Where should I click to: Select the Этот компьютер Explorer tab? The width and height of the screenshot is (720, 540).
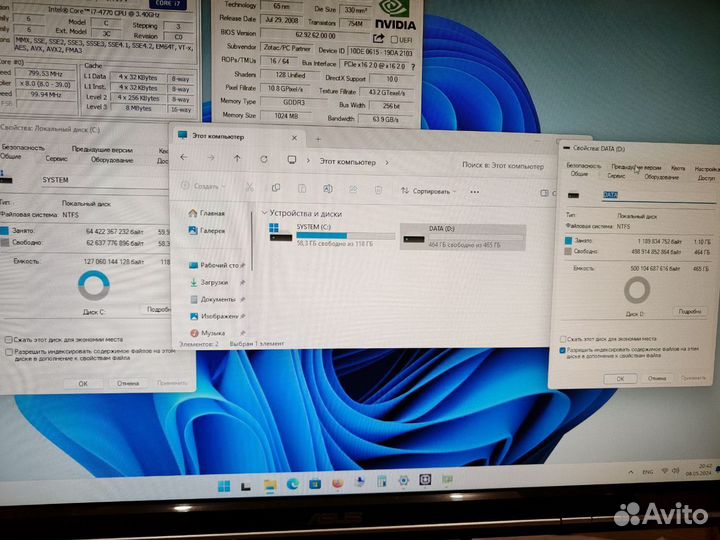237,136
